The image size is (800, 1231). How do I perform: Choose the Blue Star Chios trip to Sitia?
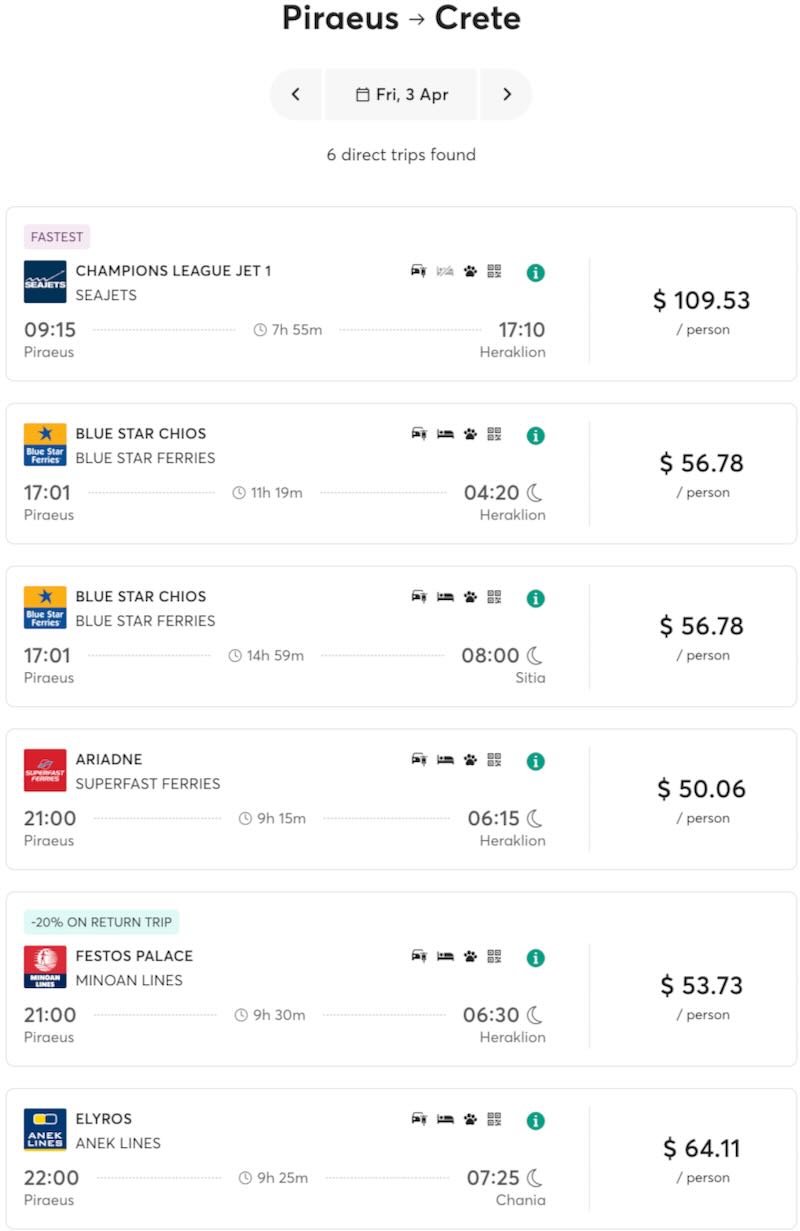coord(298,637)
